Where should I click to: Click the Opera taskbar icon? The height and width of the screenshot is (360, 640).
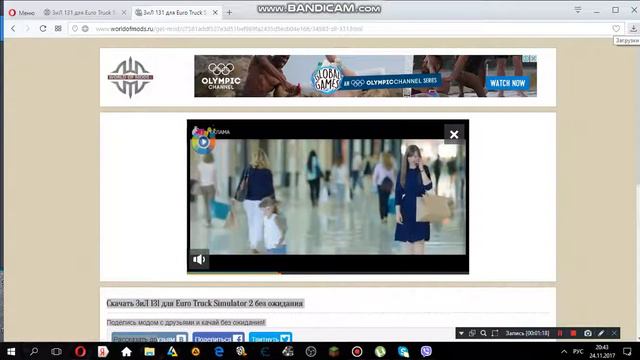tap(80, 351)
